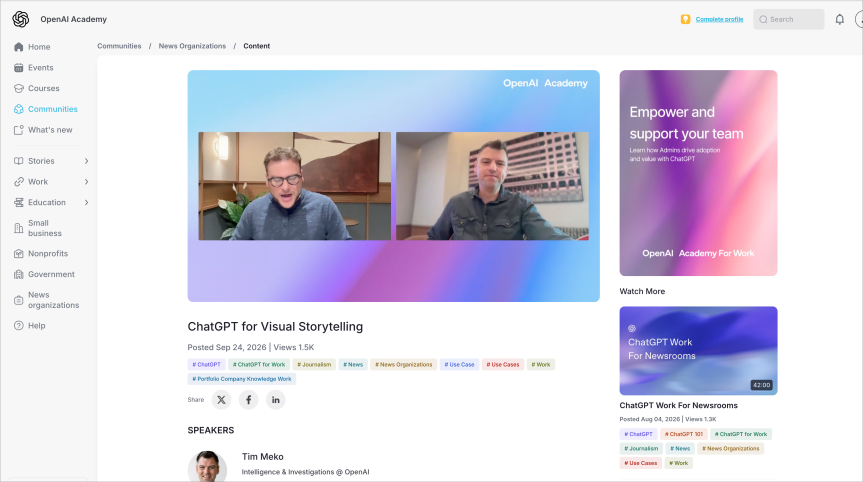Share the video on Facebook
The height and width of the screenshot is (482, 863).
tap(248, 400)
